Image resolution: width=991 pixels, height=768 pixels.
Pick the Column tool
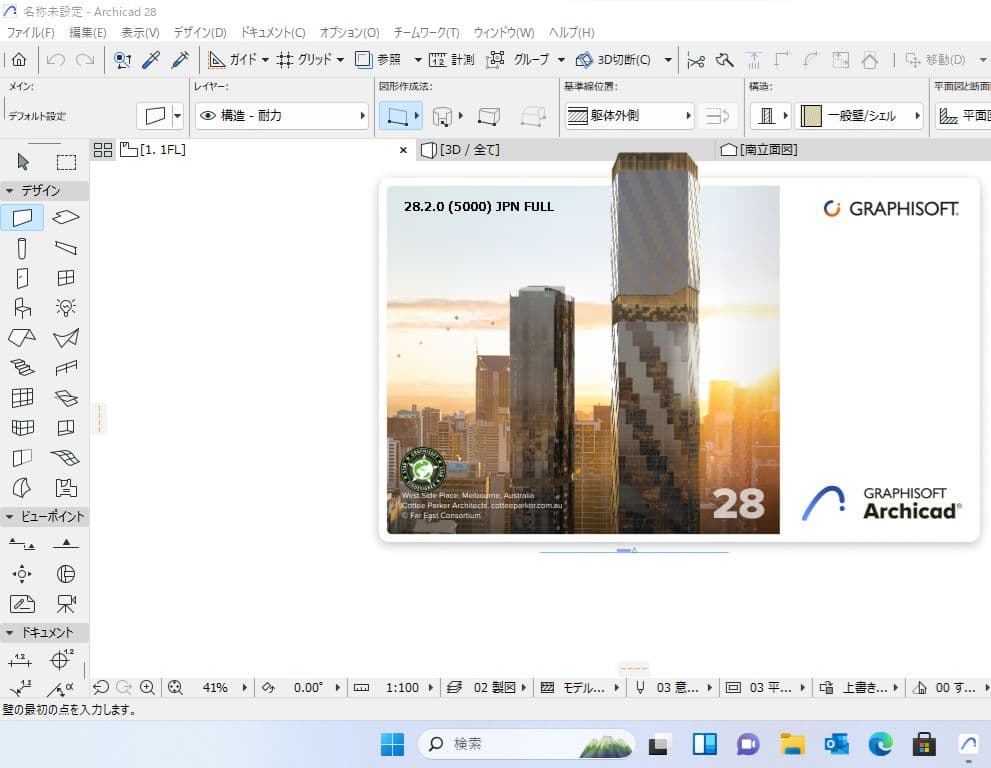22,248
